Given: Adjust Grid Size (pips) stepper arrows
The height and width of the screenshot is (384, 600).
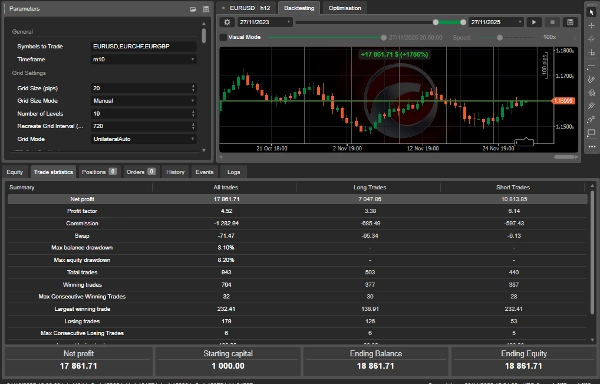Looking at the screenshot, I should point(193,88).
